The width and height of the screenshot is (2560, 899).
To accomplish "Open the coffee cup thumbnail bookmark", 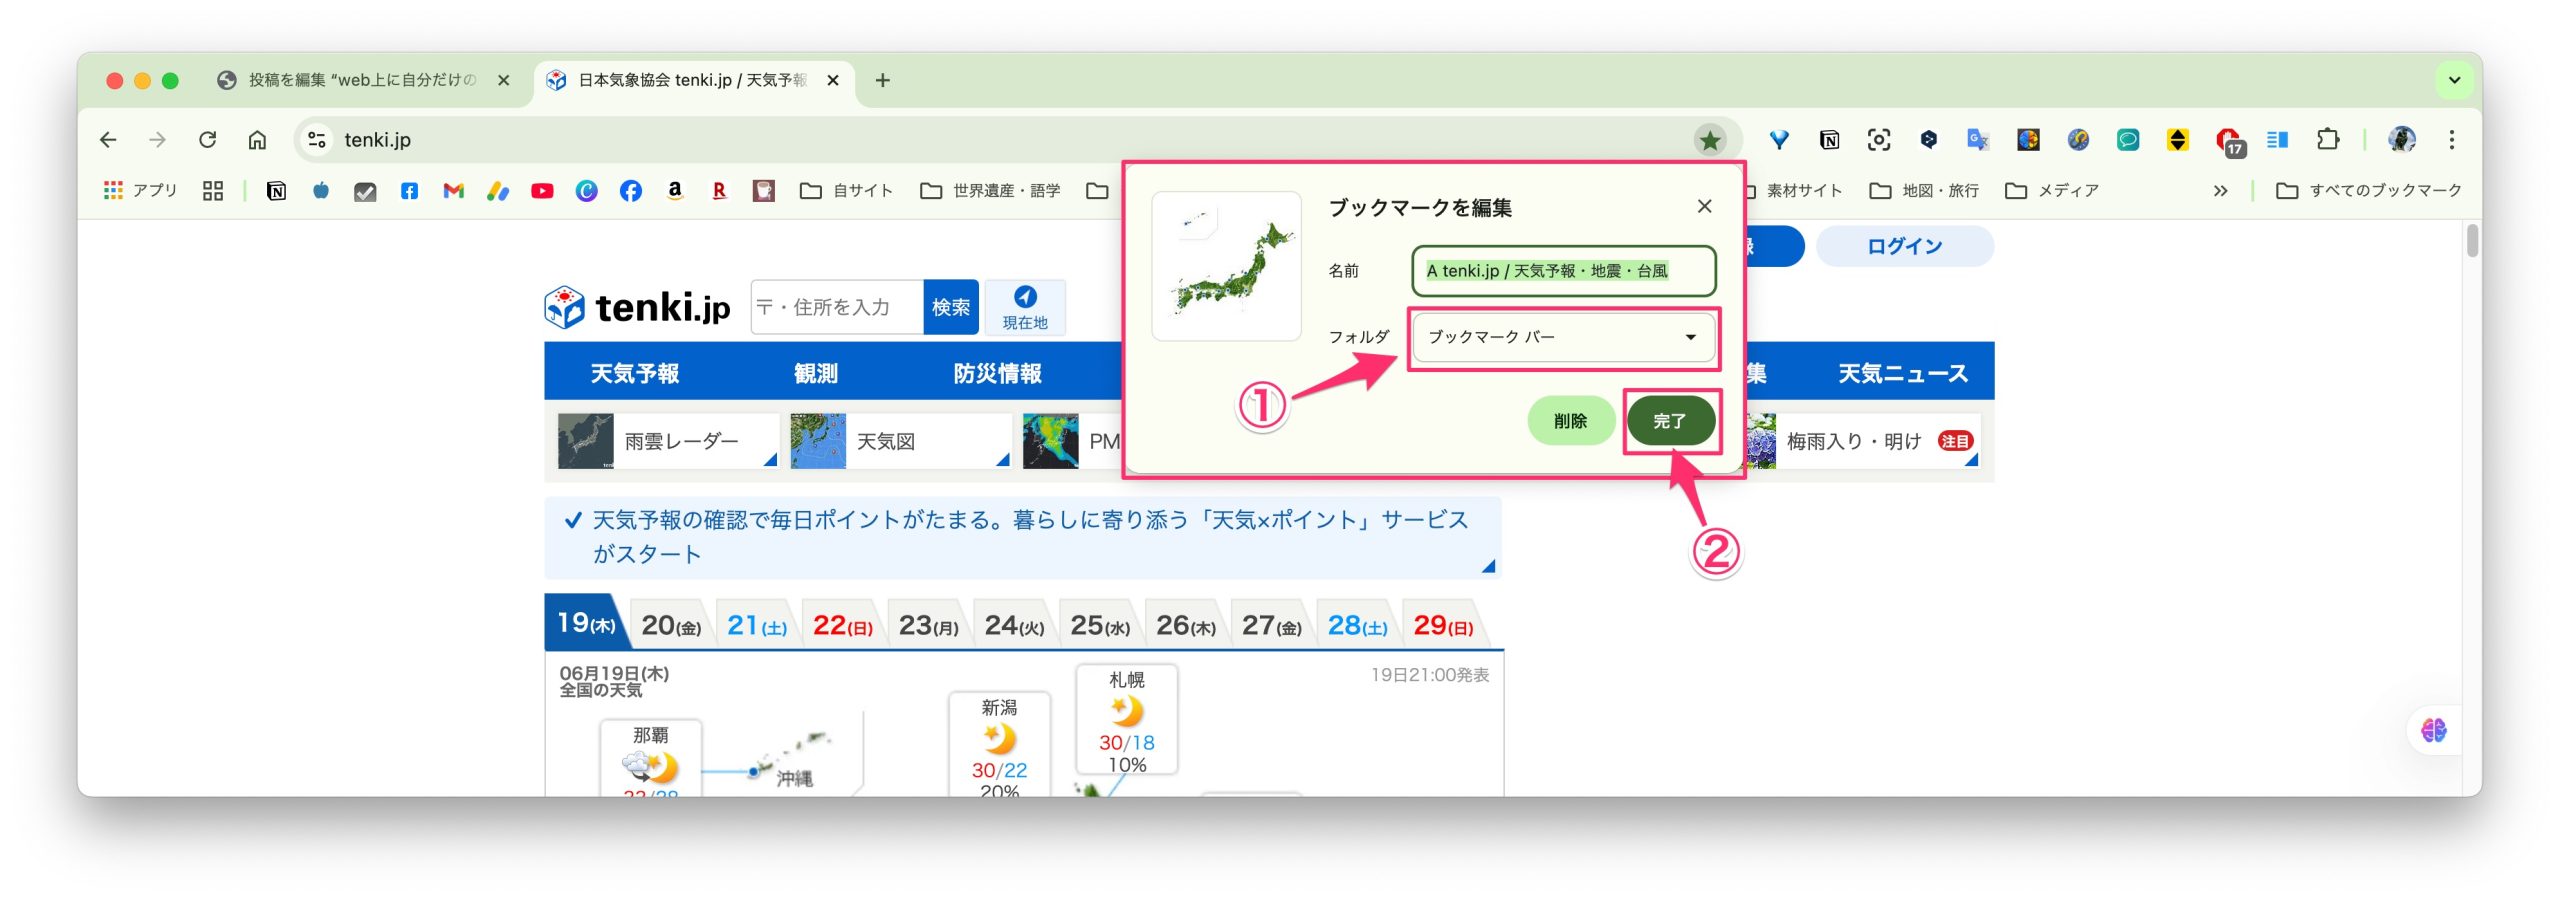I will pos(764,190).
